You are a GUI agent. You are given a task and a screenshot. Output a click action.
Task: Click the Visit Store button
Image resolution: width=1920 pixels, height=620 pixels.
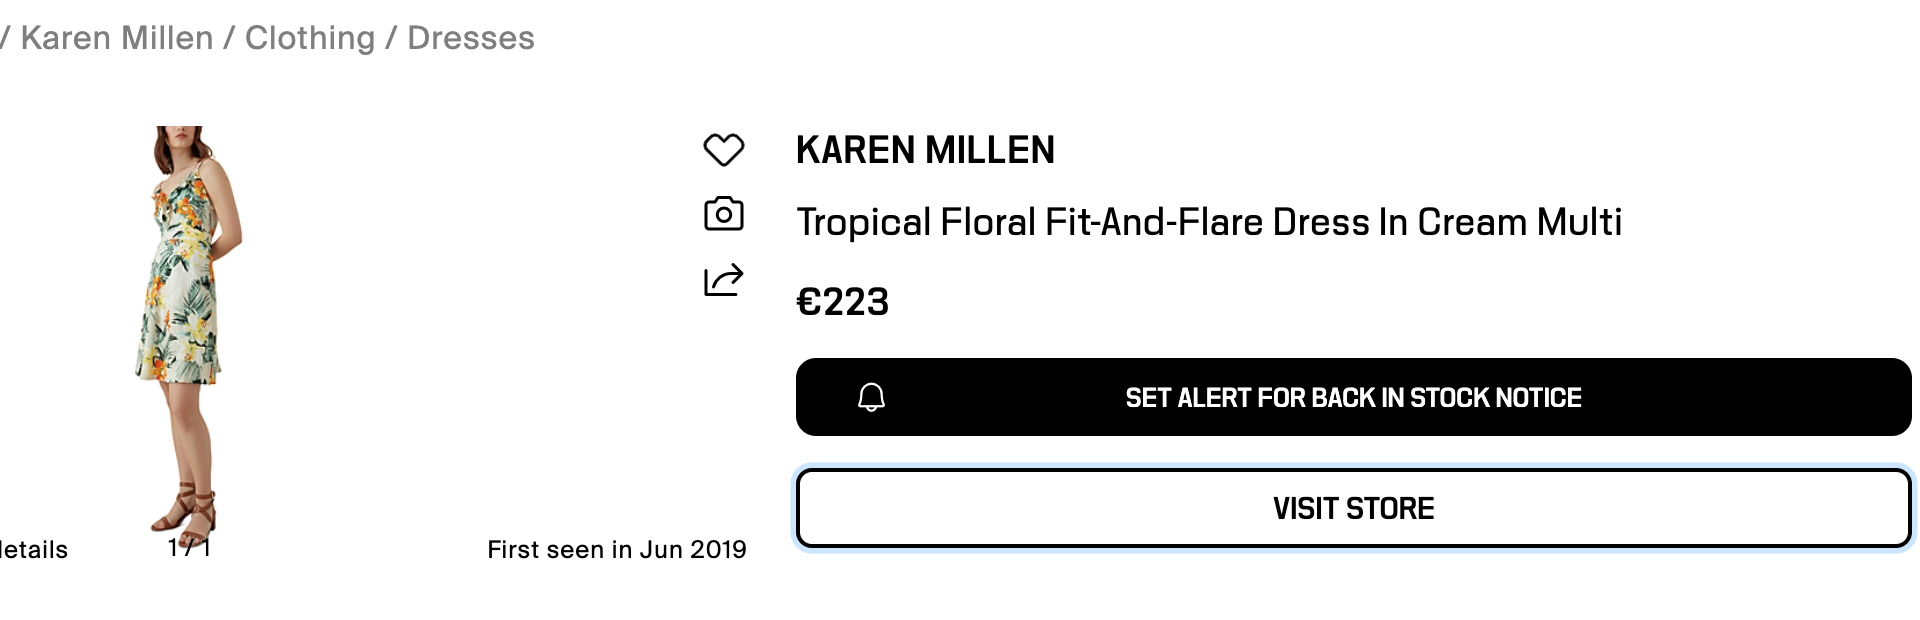coord(1353,508)
